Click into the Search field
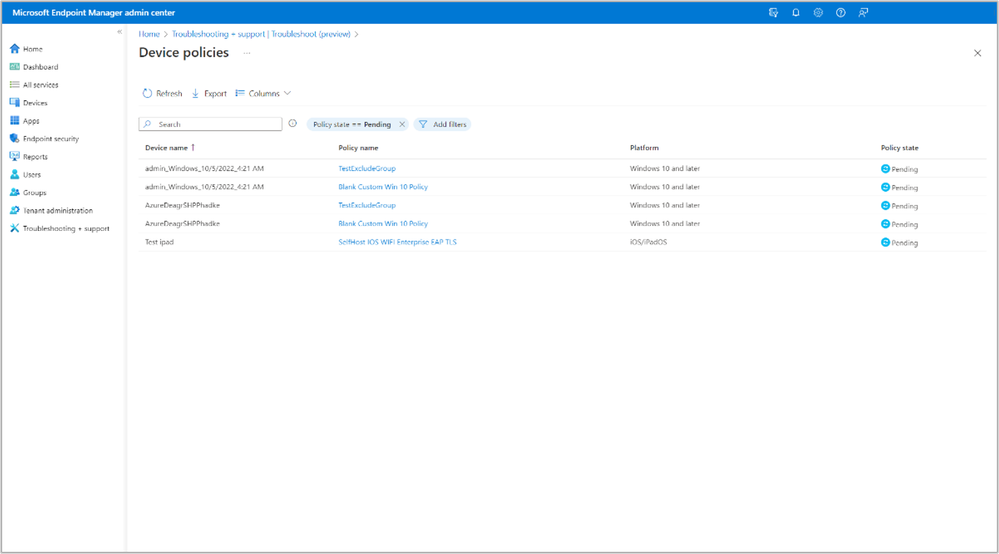999x554 pixels. [210, 124]
